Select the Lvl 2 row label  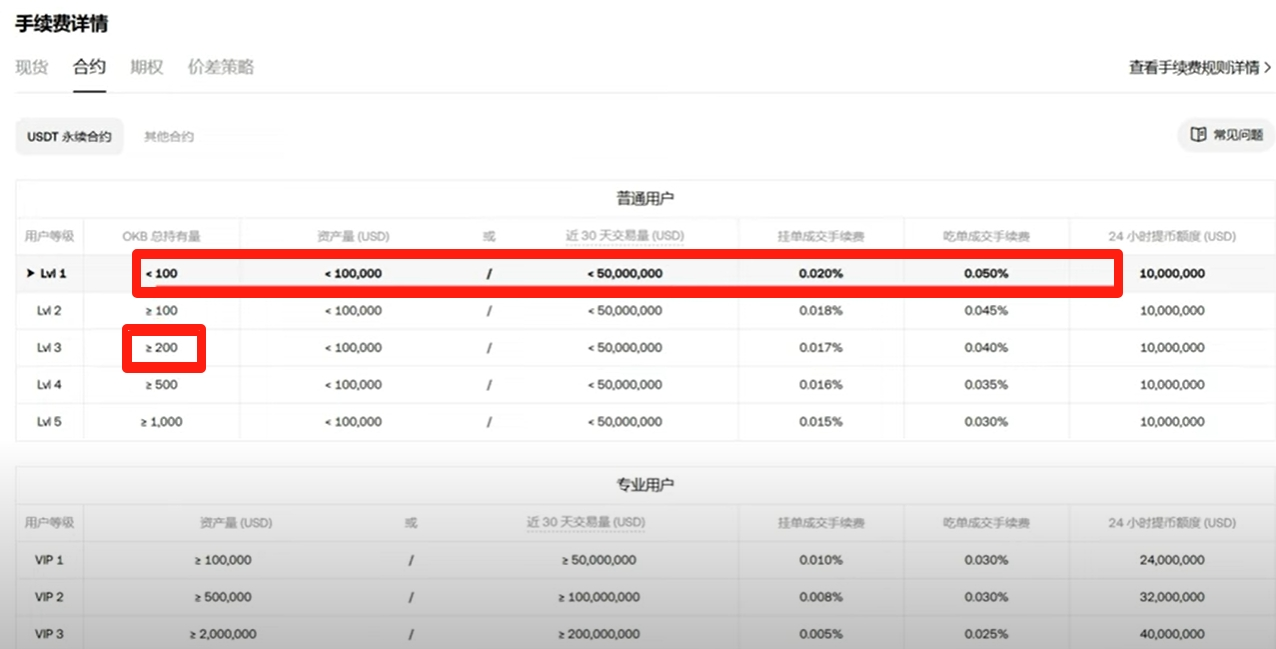49,311
